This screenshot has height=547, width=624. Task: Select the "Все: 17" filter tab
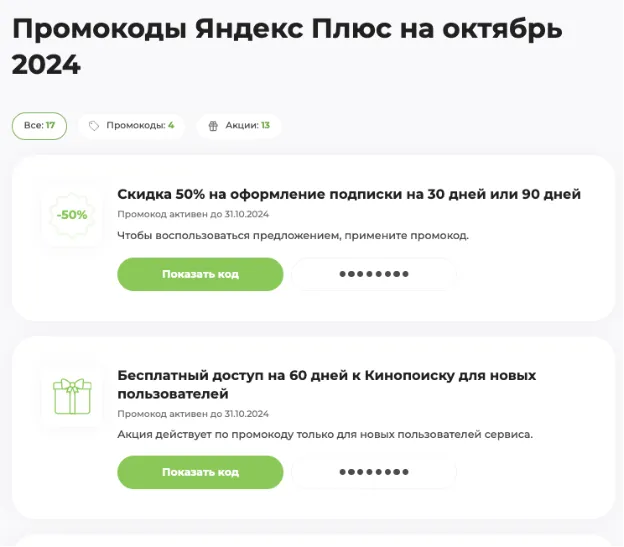pyautogui.click(x=39, y=126)
